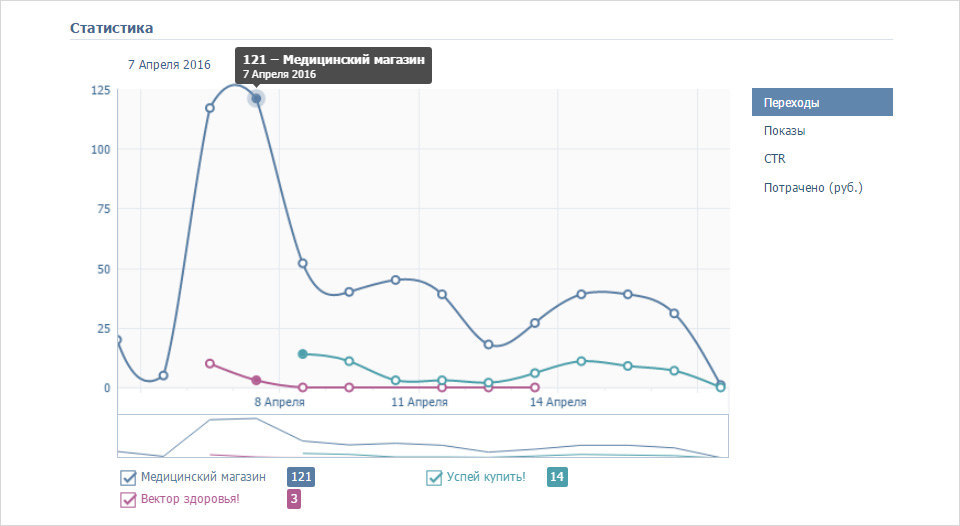Image resolution: width=960 pixels, height=526 pixels.
Task: Click the blue badge showing 121
Action: [301, 477]
